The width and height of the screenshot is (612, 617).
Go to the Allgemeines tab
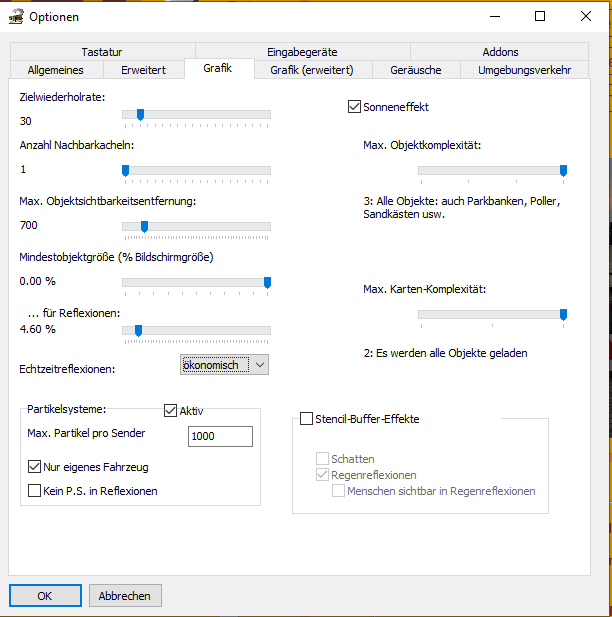pos(55,70)
